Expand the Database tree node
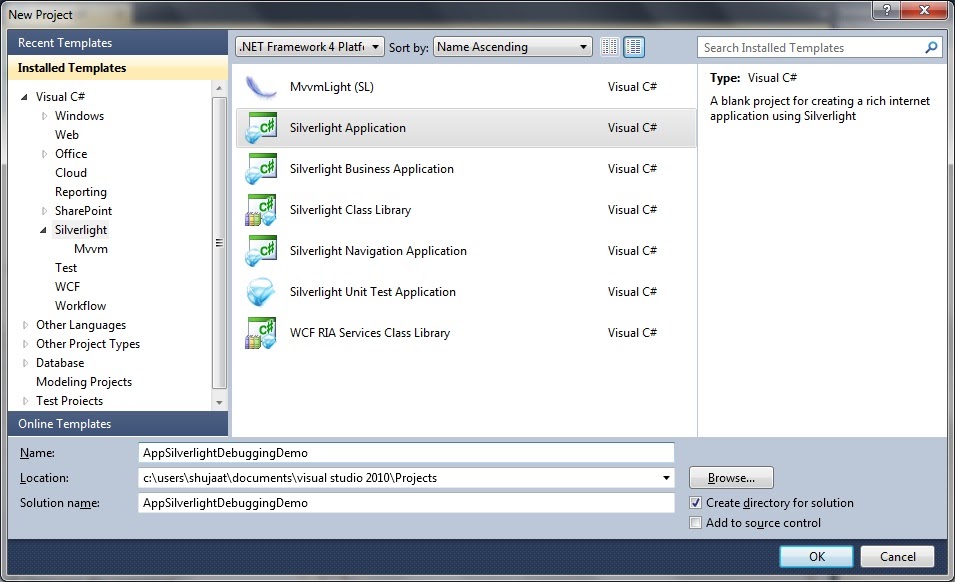The height and width of the screenshot is (582, 955). tap(25, 363)
